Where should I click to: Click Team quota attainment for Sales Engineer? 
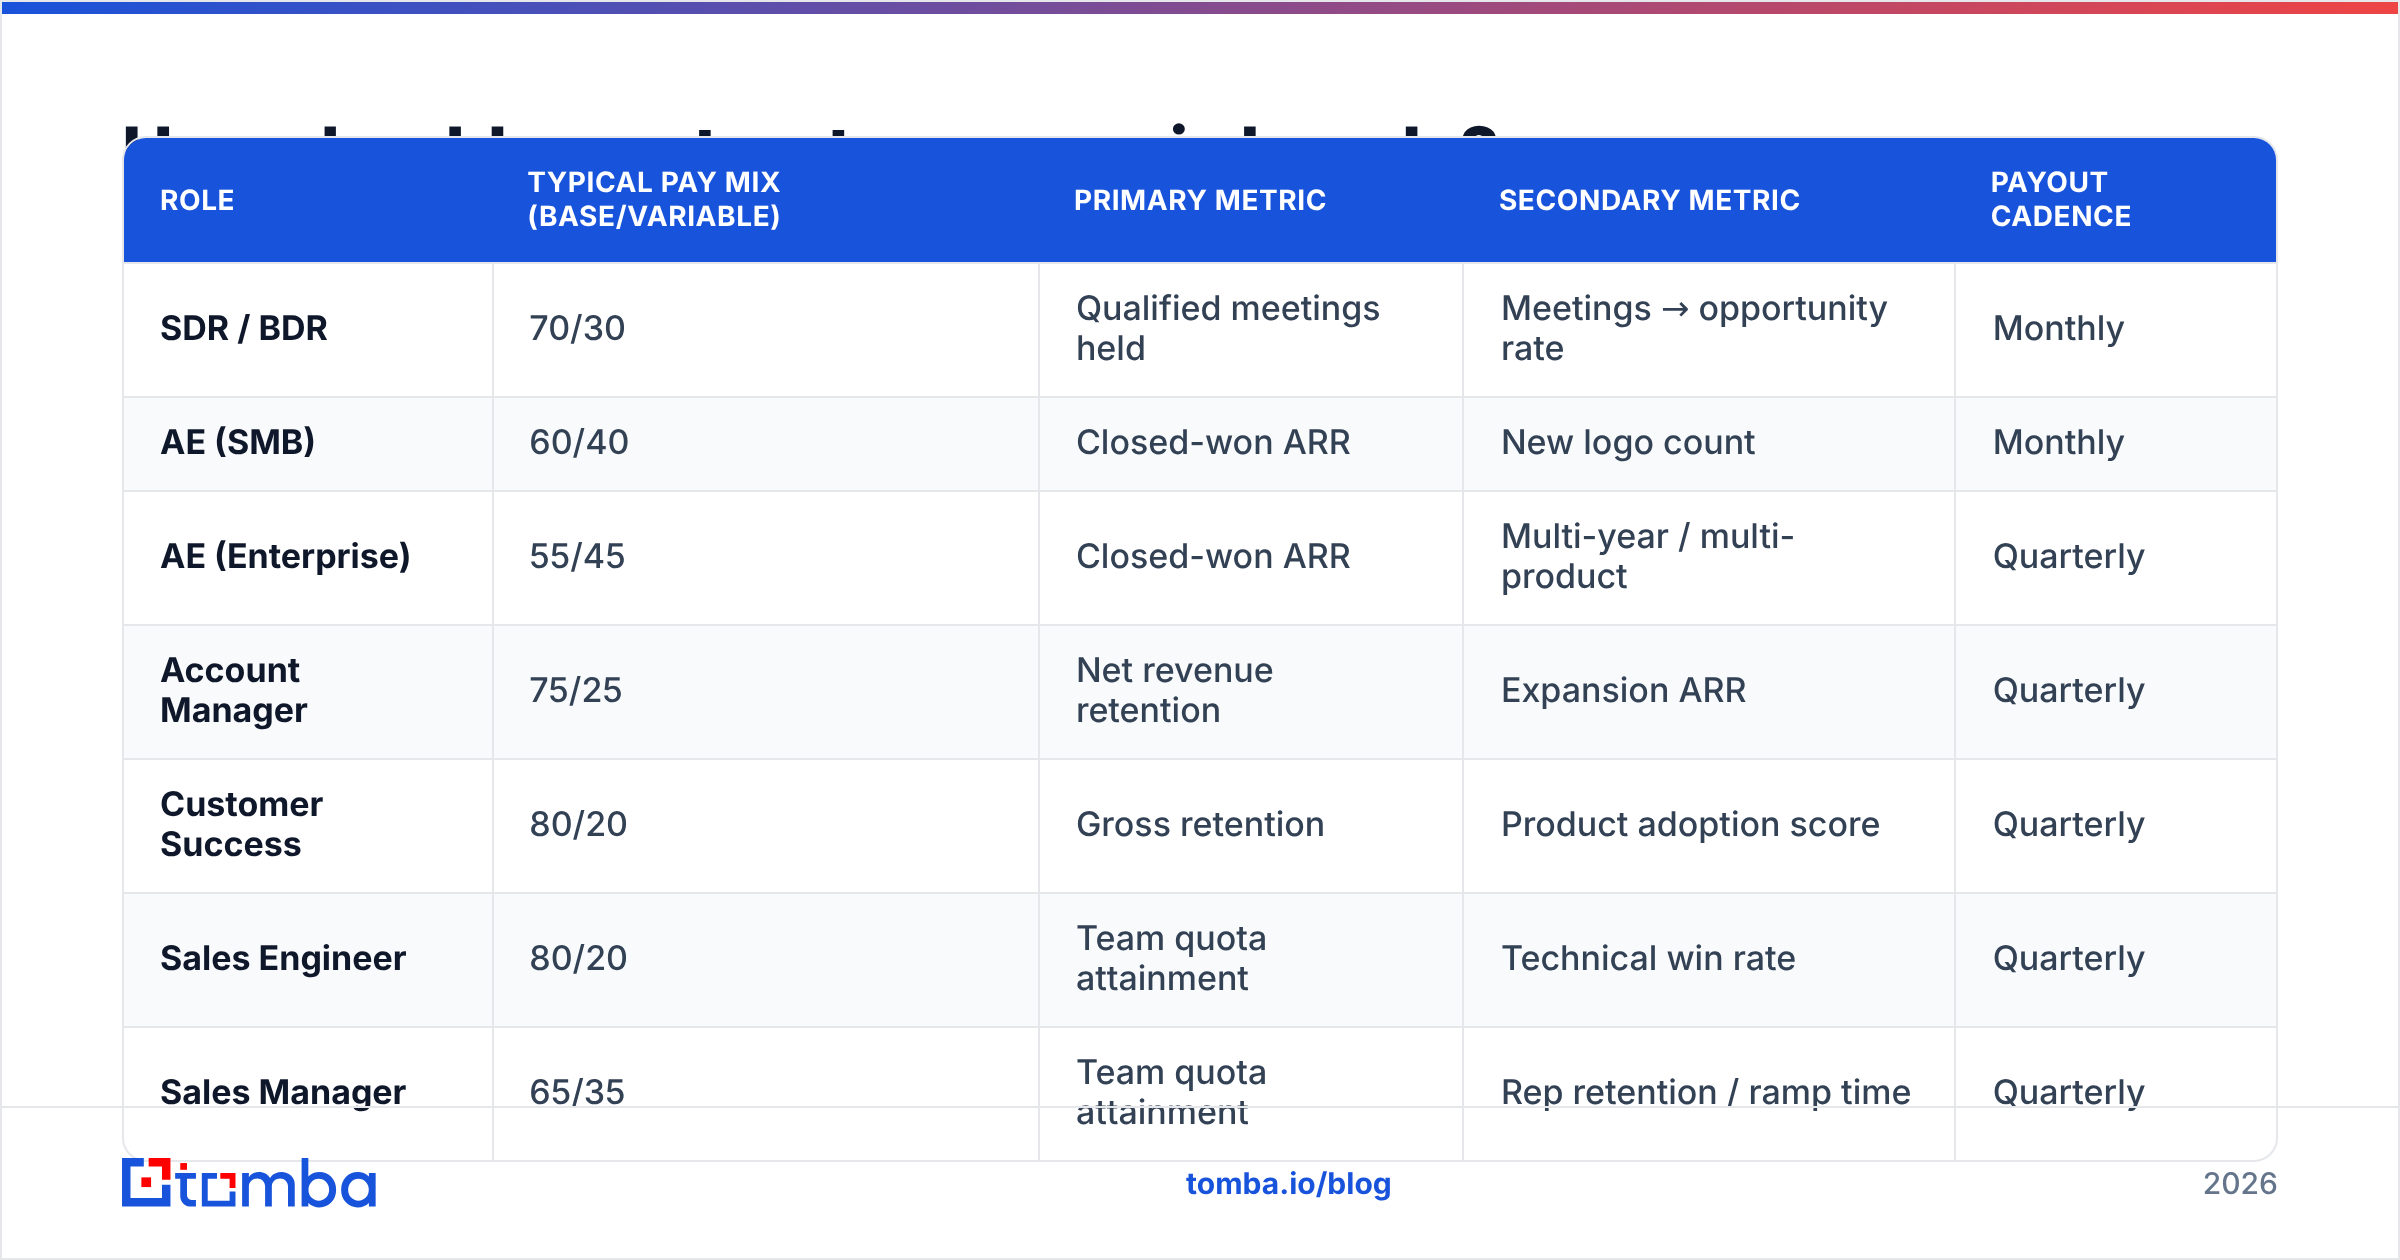[1171, 958]
